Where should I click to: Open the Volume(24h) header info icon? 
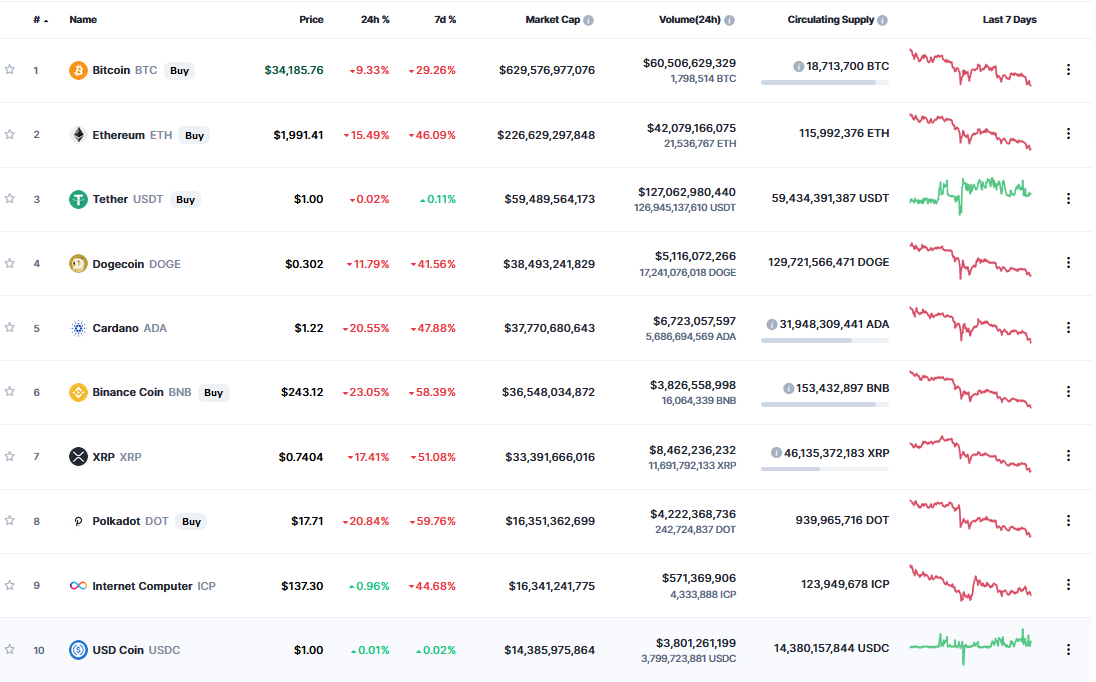point(729,20)
